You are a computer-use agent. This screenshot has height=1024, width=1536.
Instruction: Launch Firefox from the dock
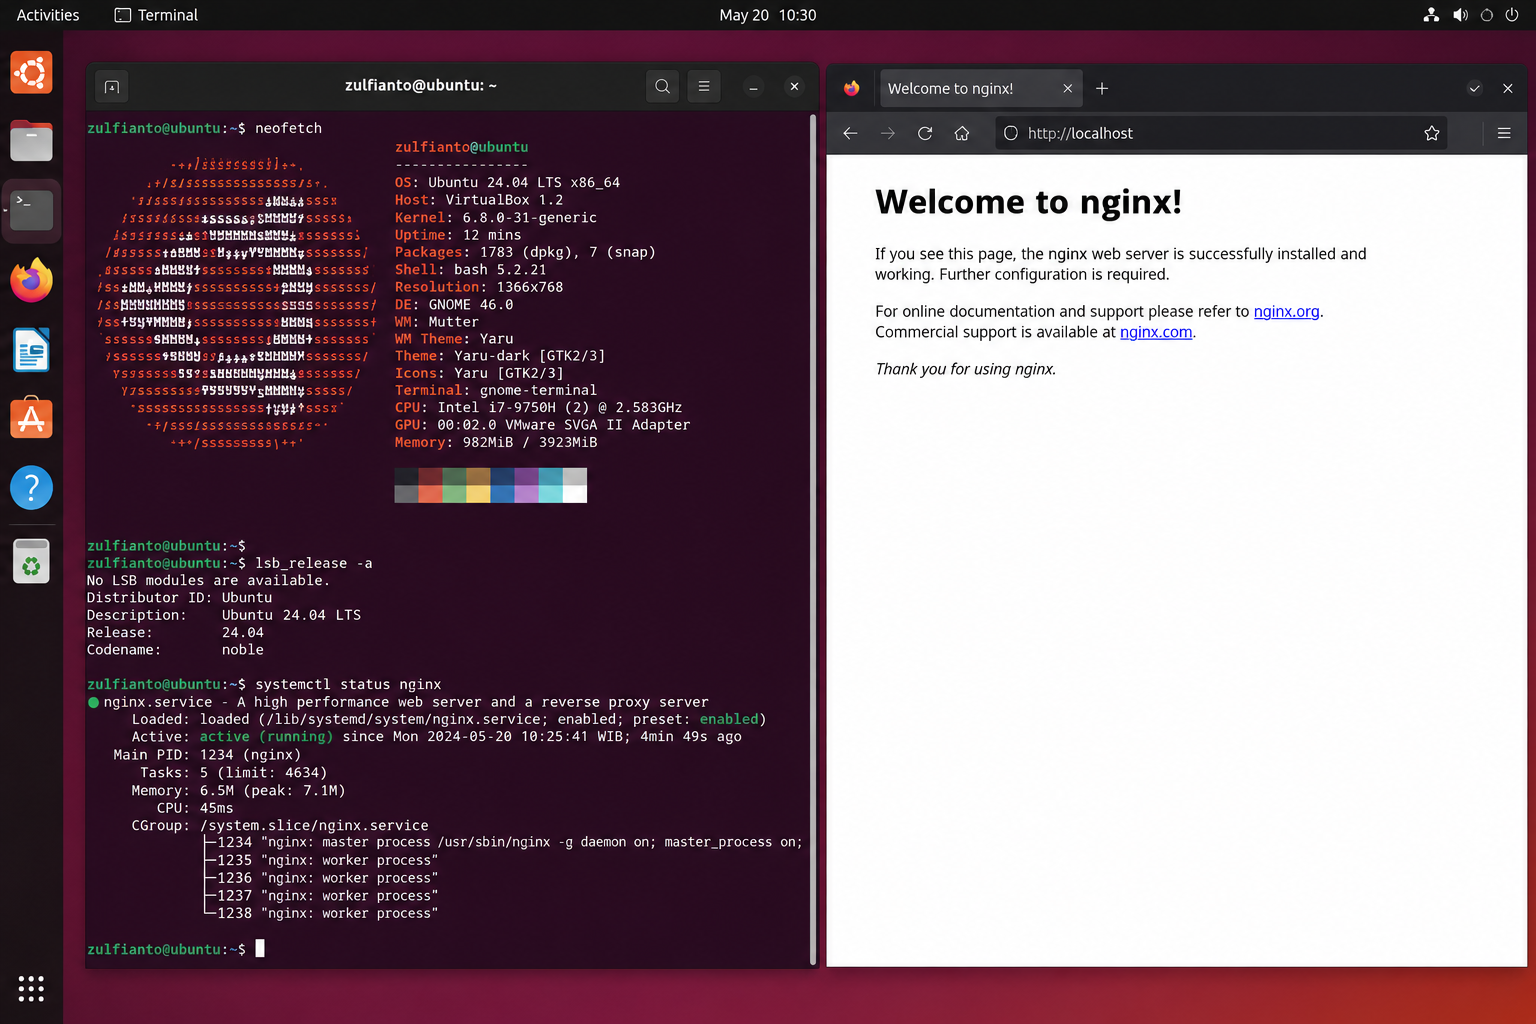click(x=31, y=280)
